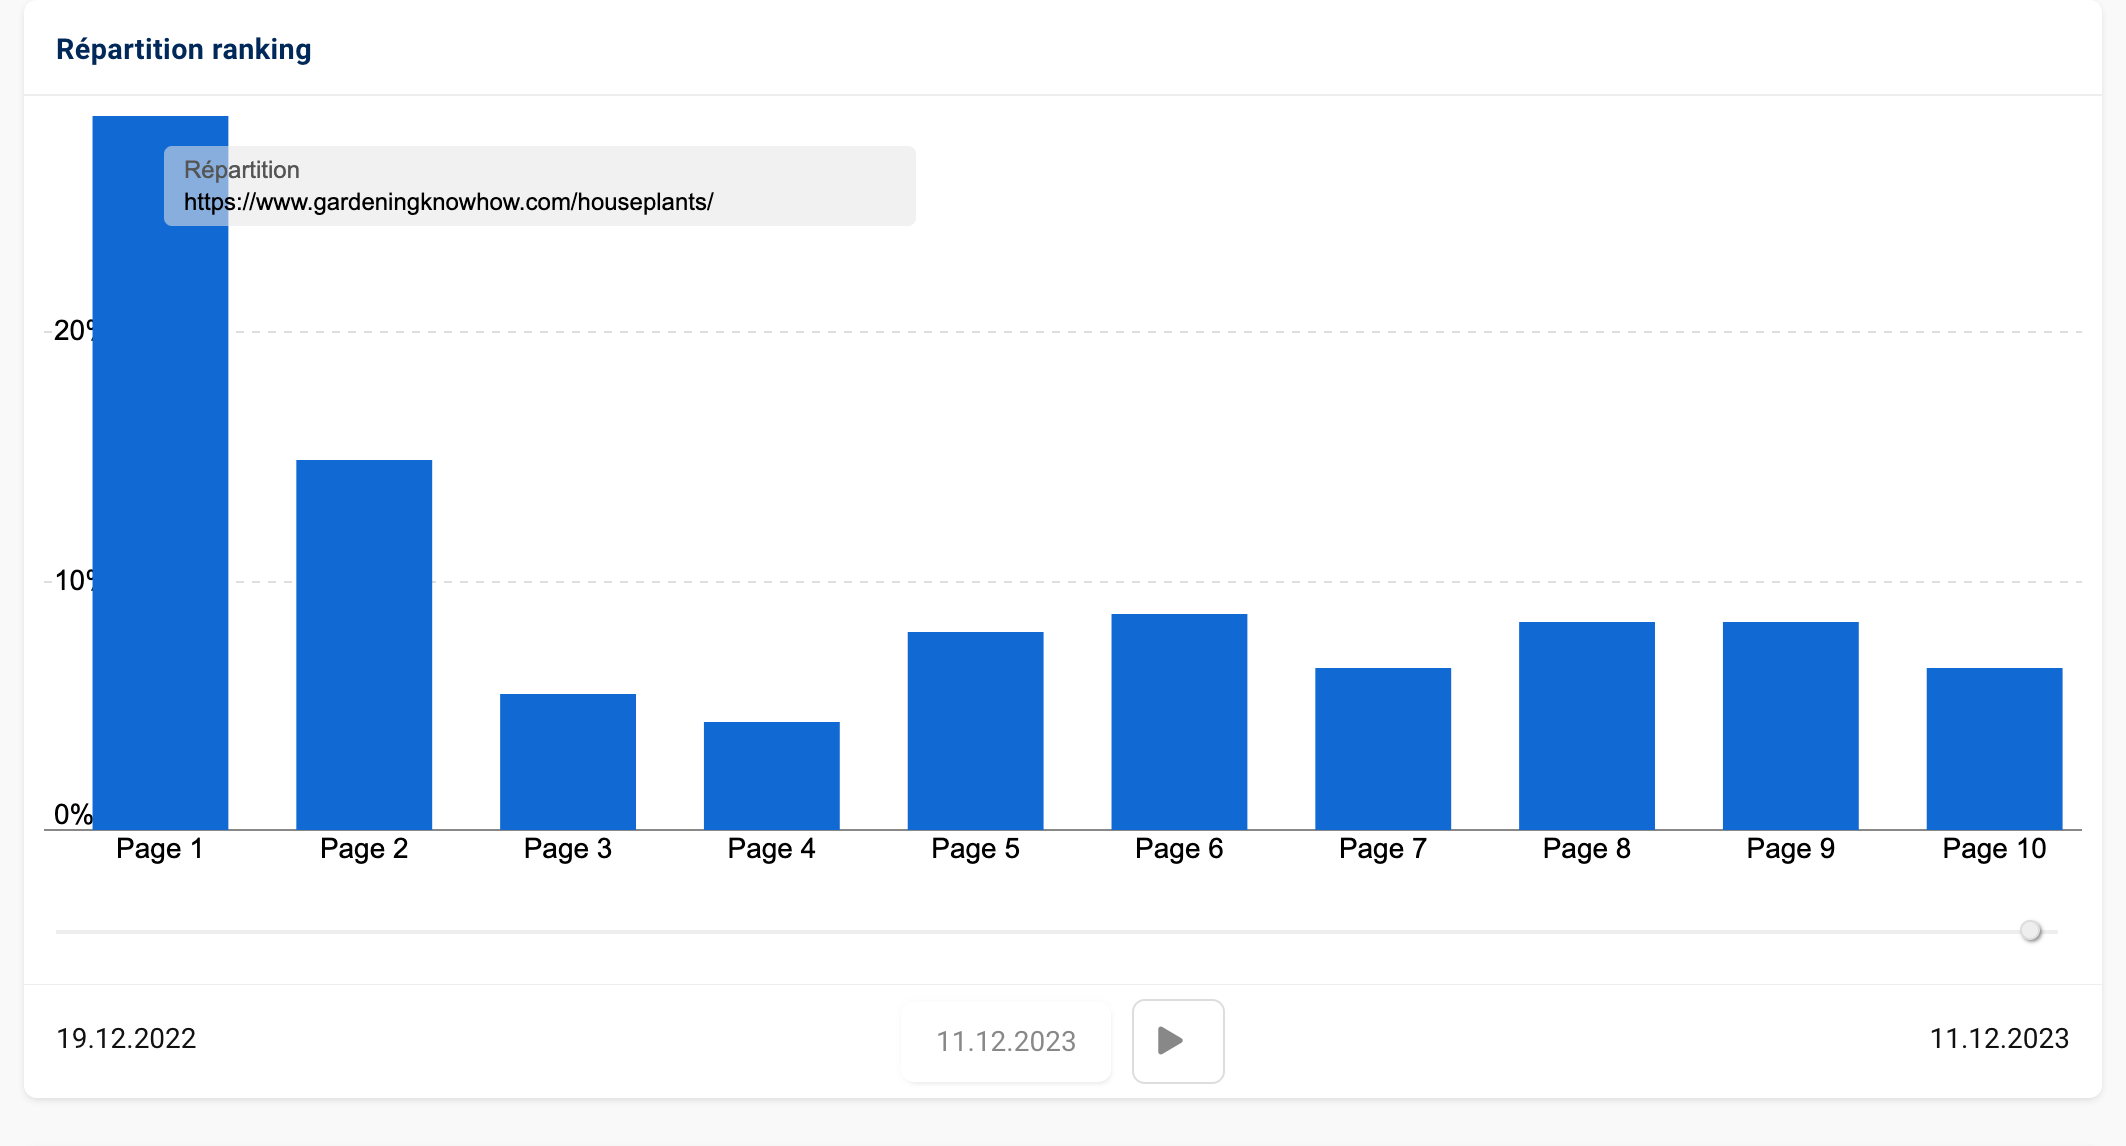2126x1146 pixels.
Task: Select the Page 9 bar
Action: click(1791, 725)
